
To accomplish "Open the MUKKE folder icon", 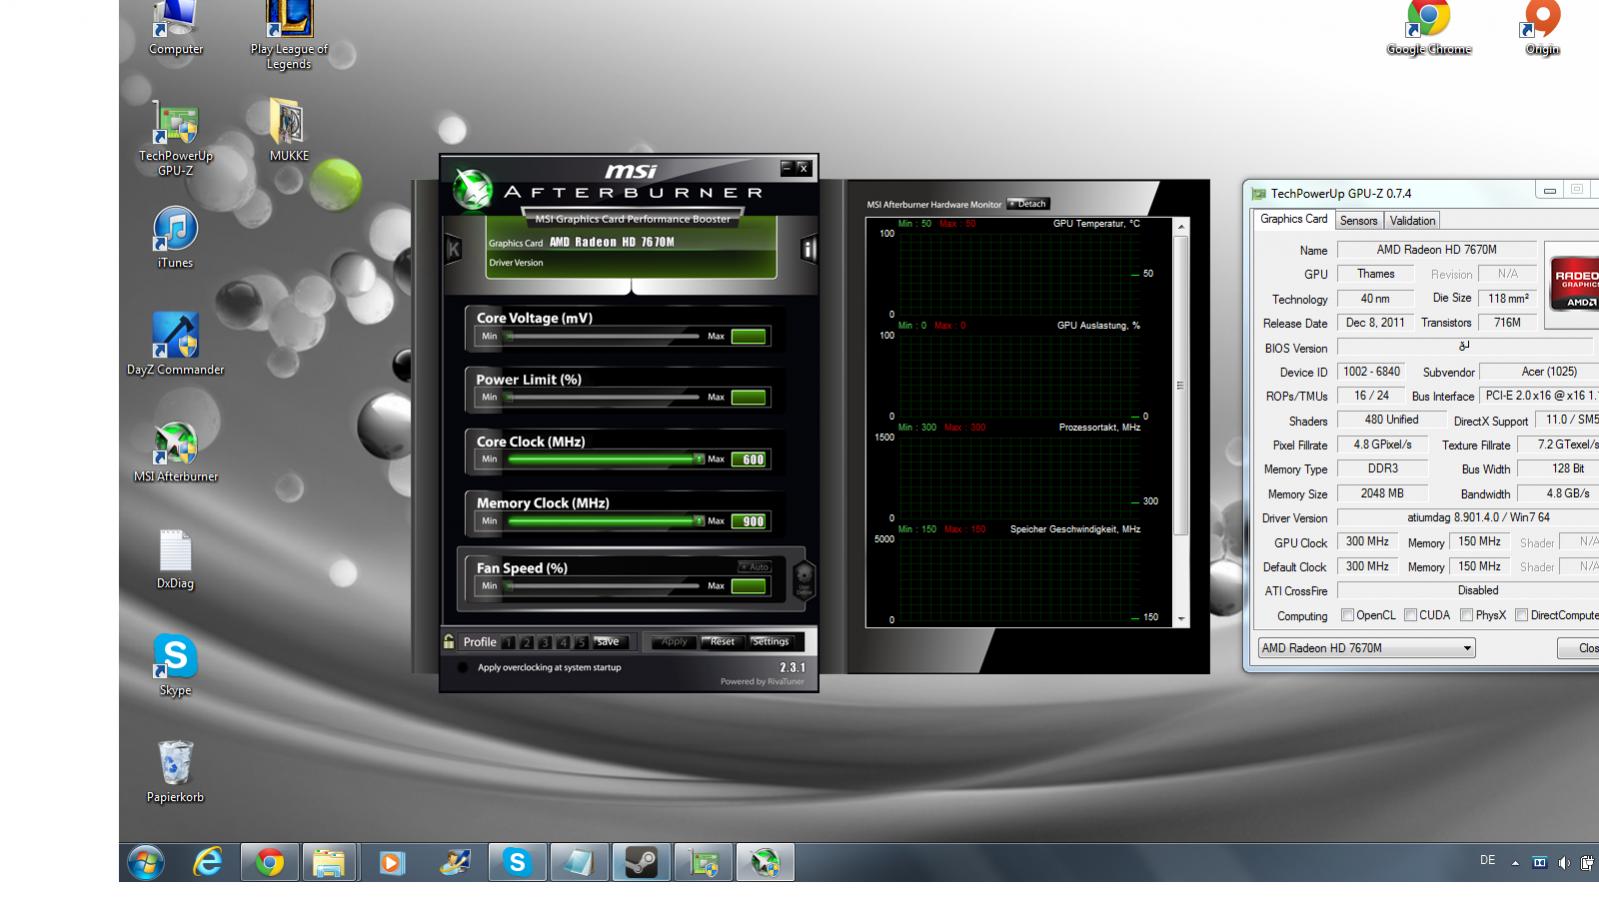I will click(289, 130).
